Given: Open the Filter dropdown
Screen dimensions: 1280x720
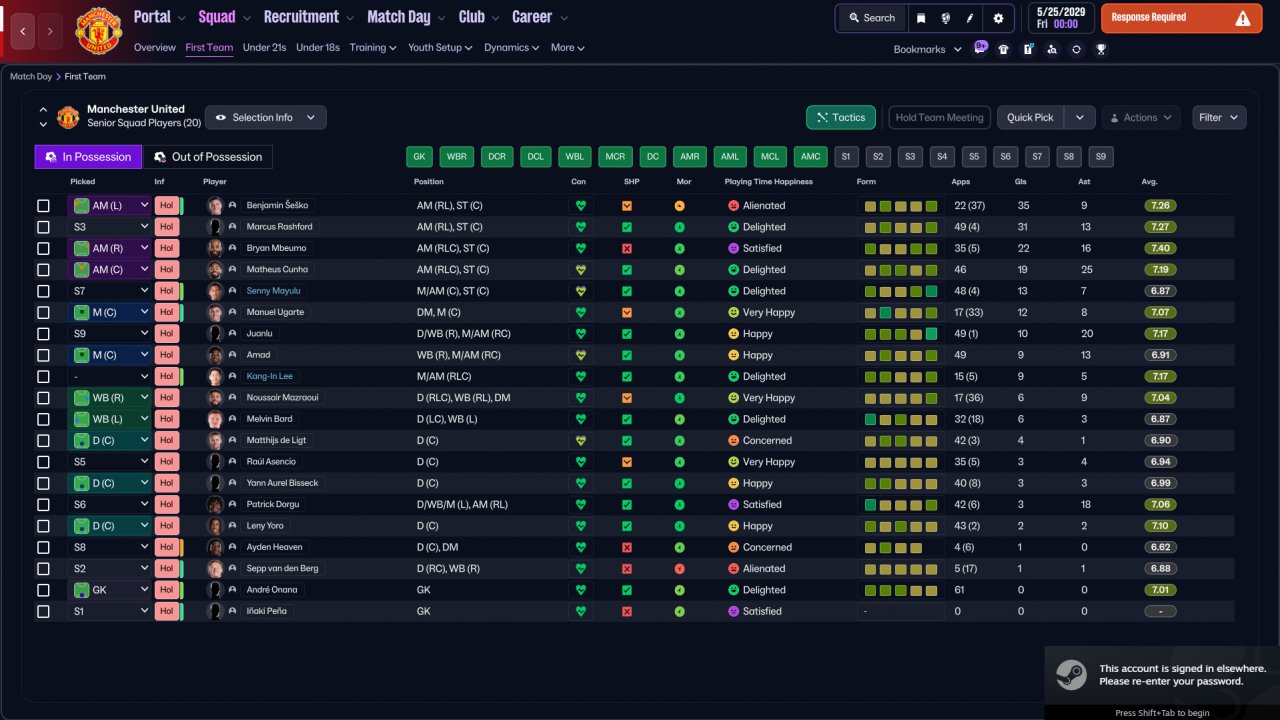Looking at the screenshot, I should coord(1219,118).
